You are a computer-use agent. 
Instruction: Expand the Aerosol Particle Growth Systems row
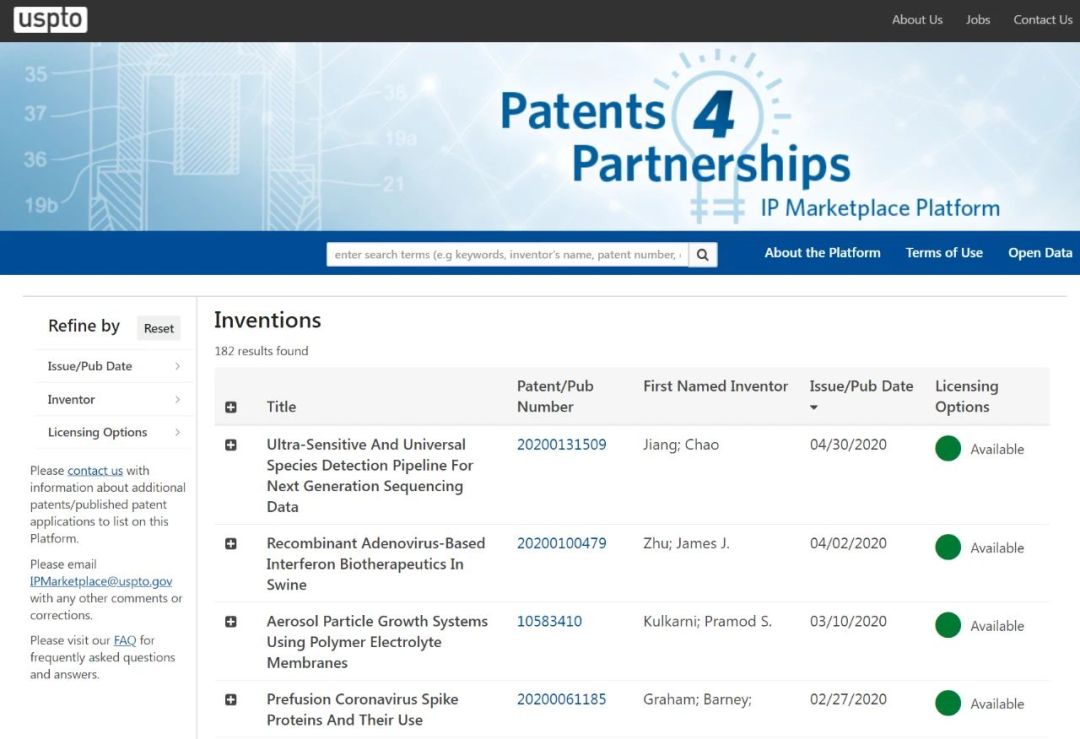coord(231,621)
